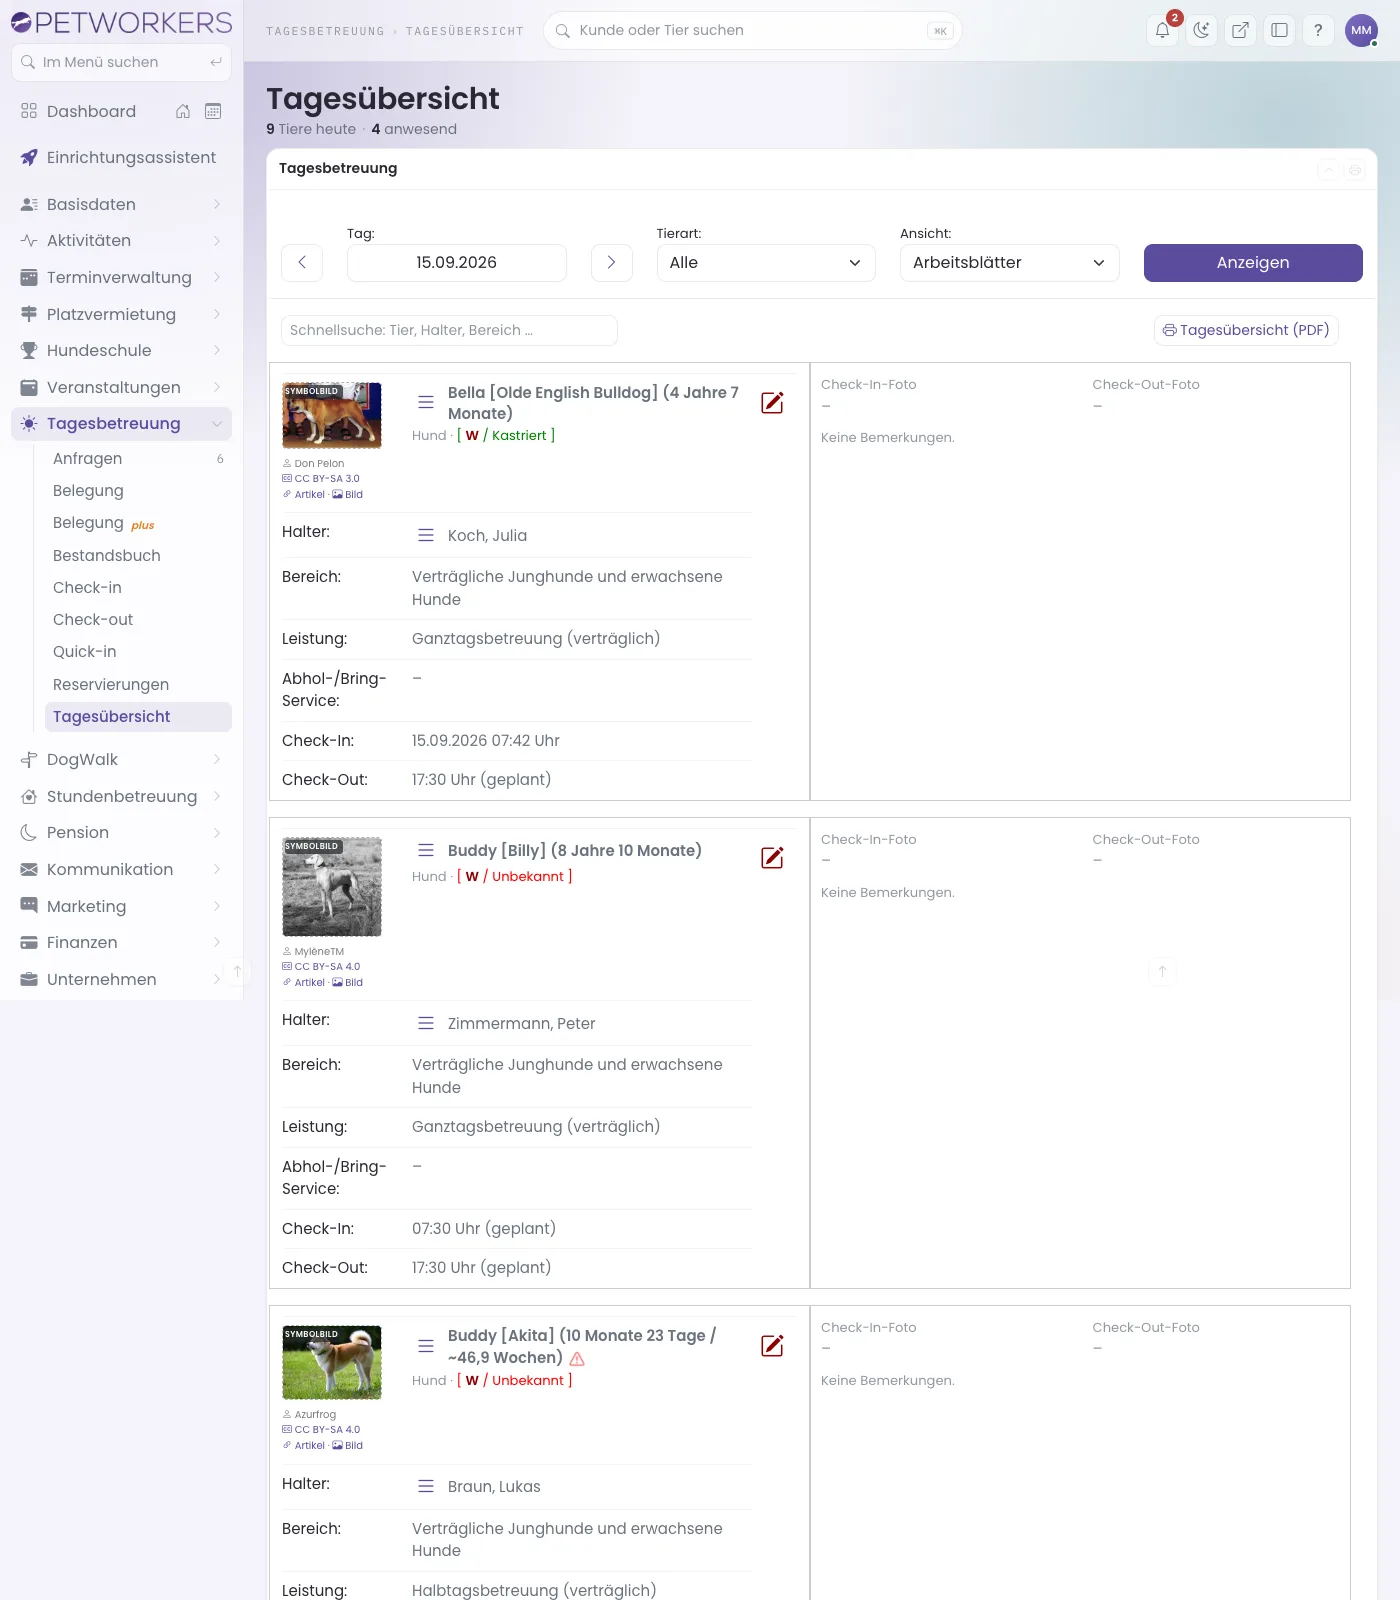The image size is (1400, 1600).
Task: Open Einrichtungsassistent in sidebar
Action: [x=121, y=157]
